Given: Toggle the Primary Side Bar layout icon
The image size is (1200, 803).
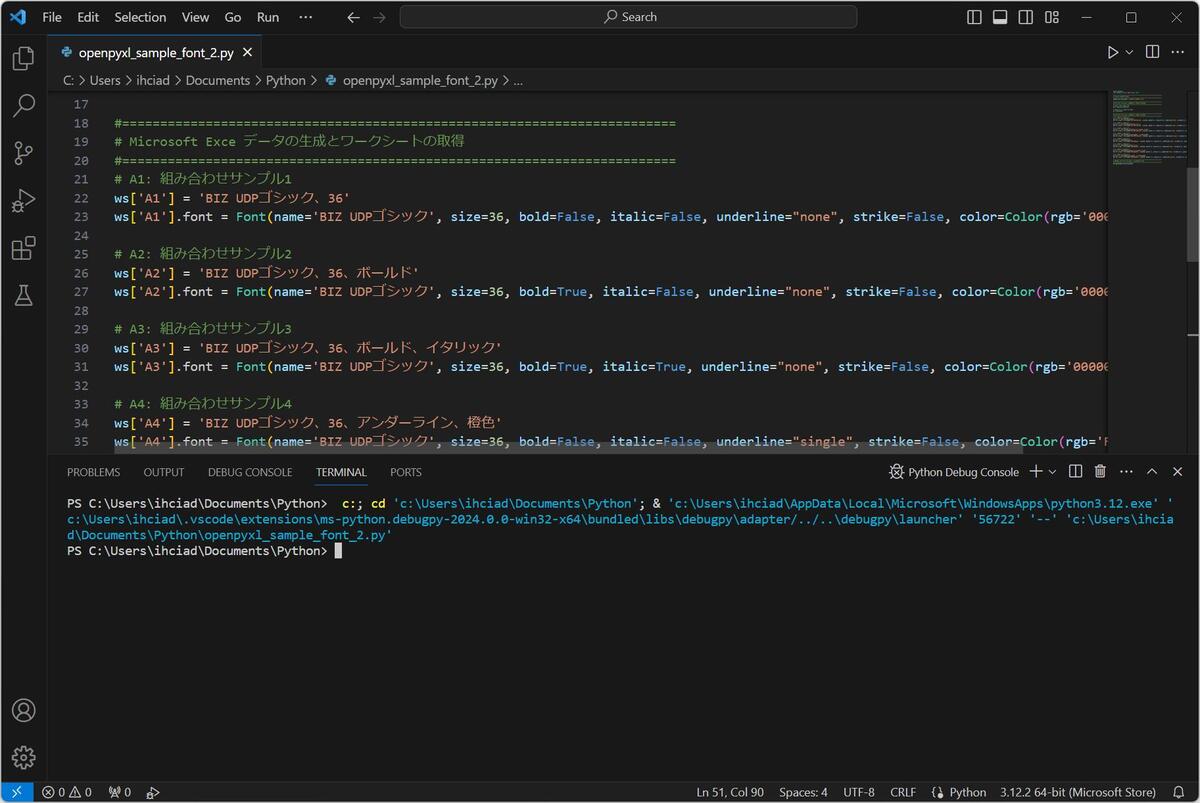Looking at the screenshot, I should click(x=975, y=17).
